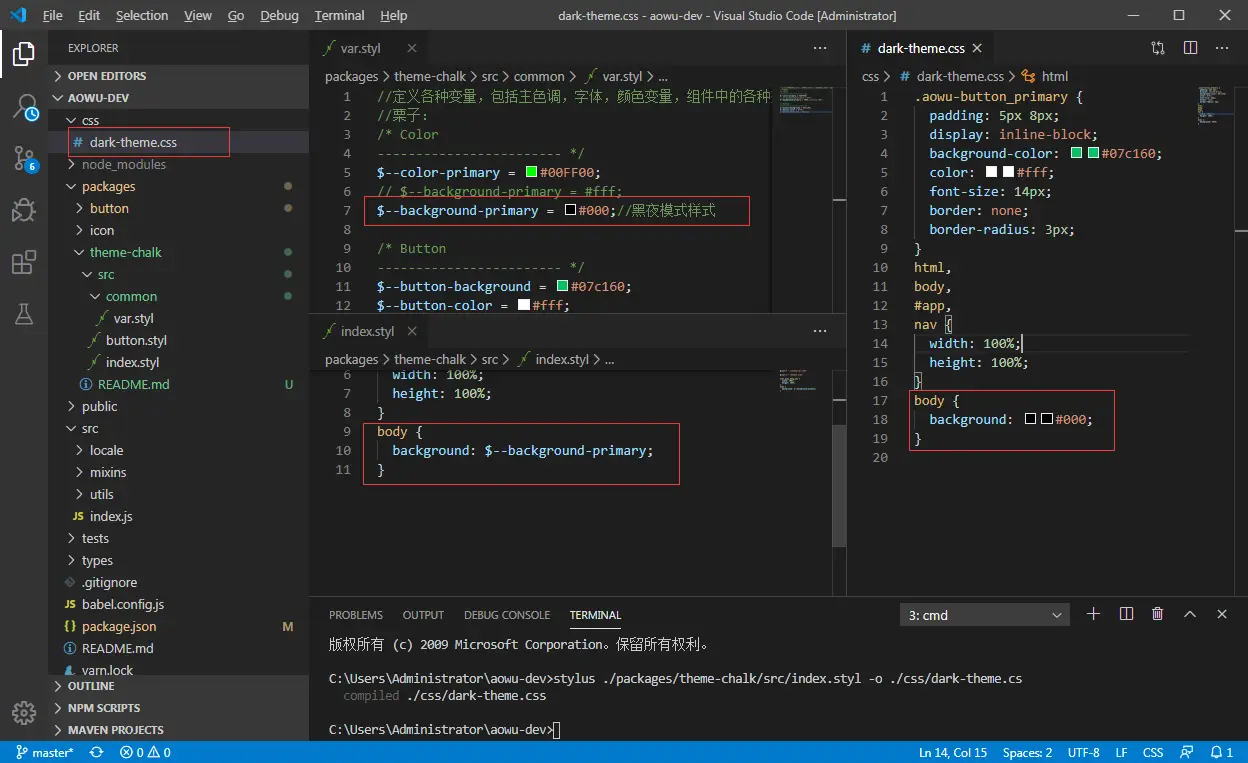Open the Run and Debug view
This screenshot has width=1248, height=763.
pos(24,210)
